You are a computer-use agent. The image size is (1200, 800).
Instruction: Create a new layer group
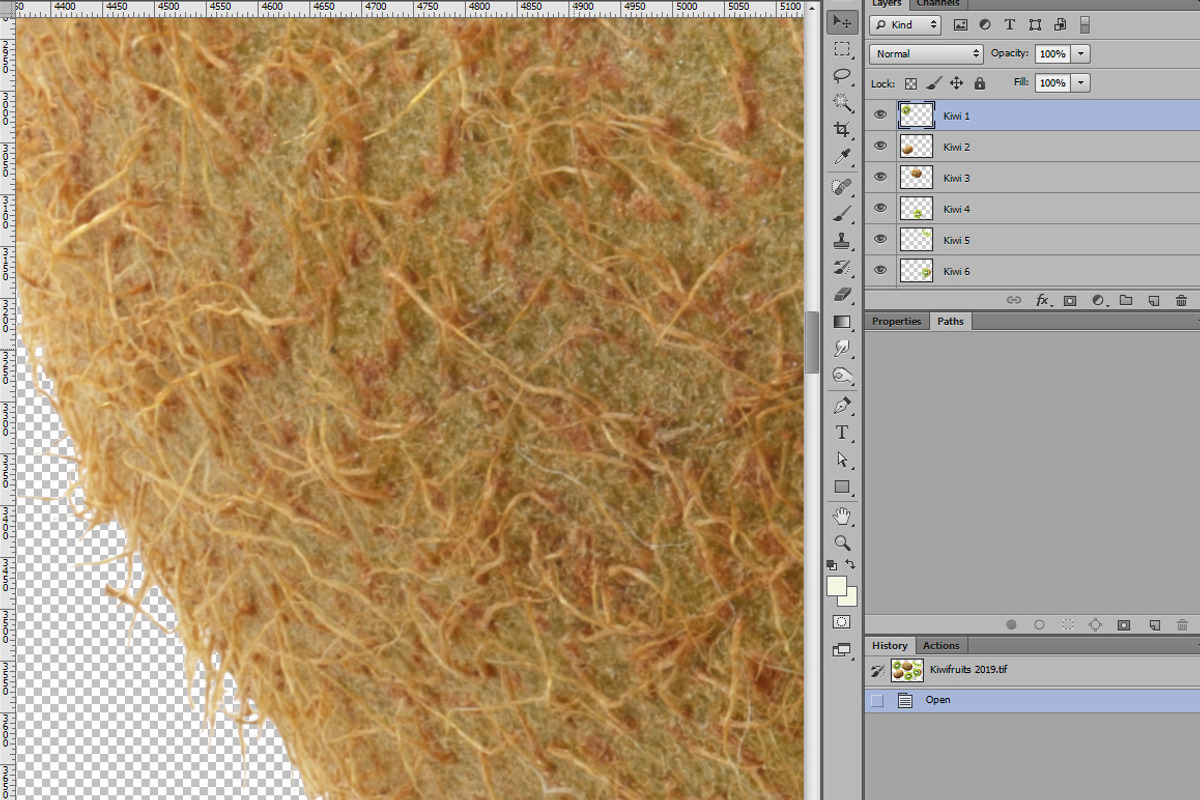point(1125,300)
